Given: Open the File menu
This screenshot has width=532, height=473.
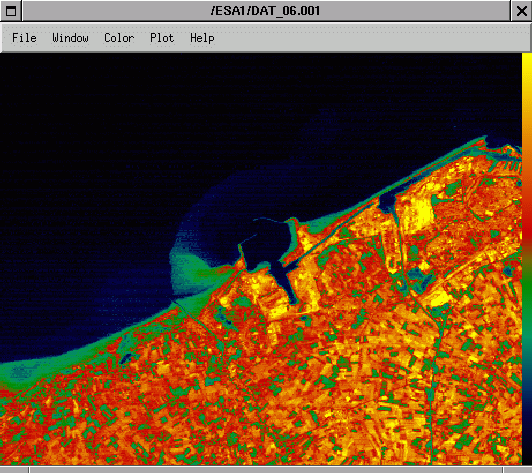Looking at the screenshot, I should [24, 38].
